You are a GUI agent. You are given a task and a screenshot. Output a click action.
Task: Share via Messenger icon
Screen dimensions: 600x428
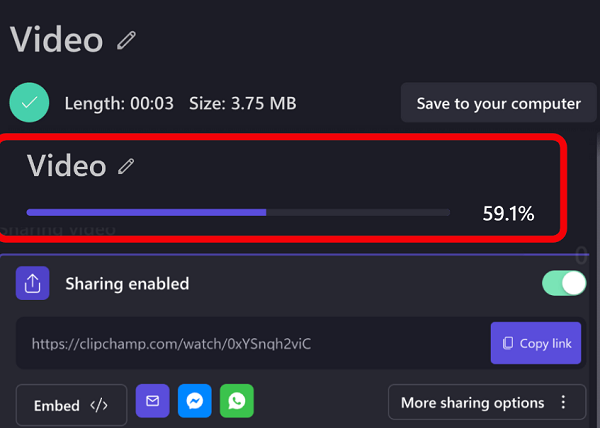pos(195,401)
